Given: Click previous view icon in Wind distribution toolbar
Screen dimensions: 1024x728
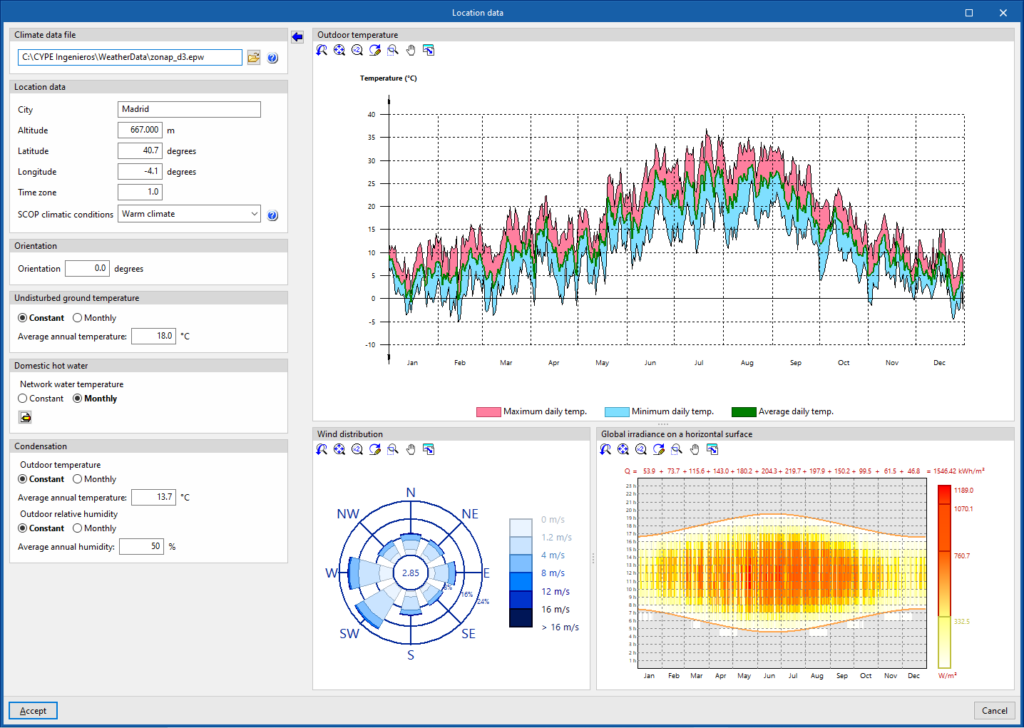Looking at the screenshot, I should tap(322, 450).
